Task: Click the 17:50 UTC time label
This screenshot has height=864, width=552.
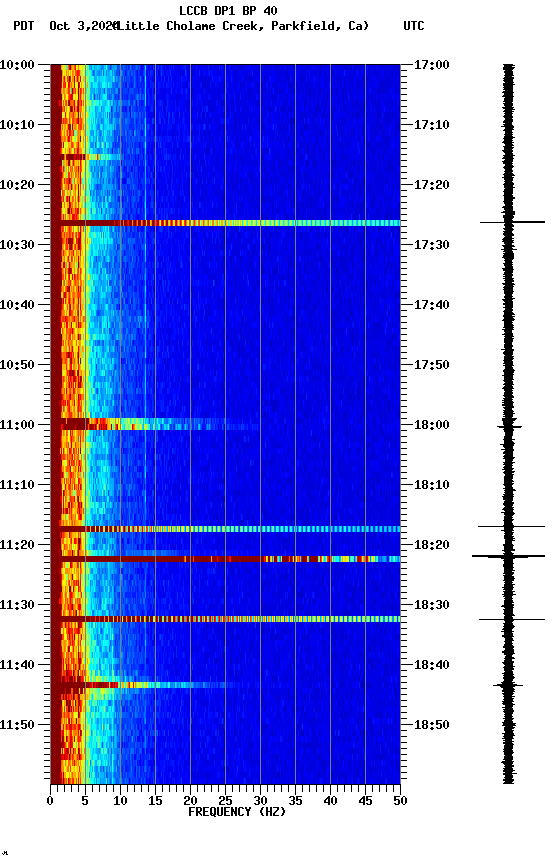Action: coord(432,365)
